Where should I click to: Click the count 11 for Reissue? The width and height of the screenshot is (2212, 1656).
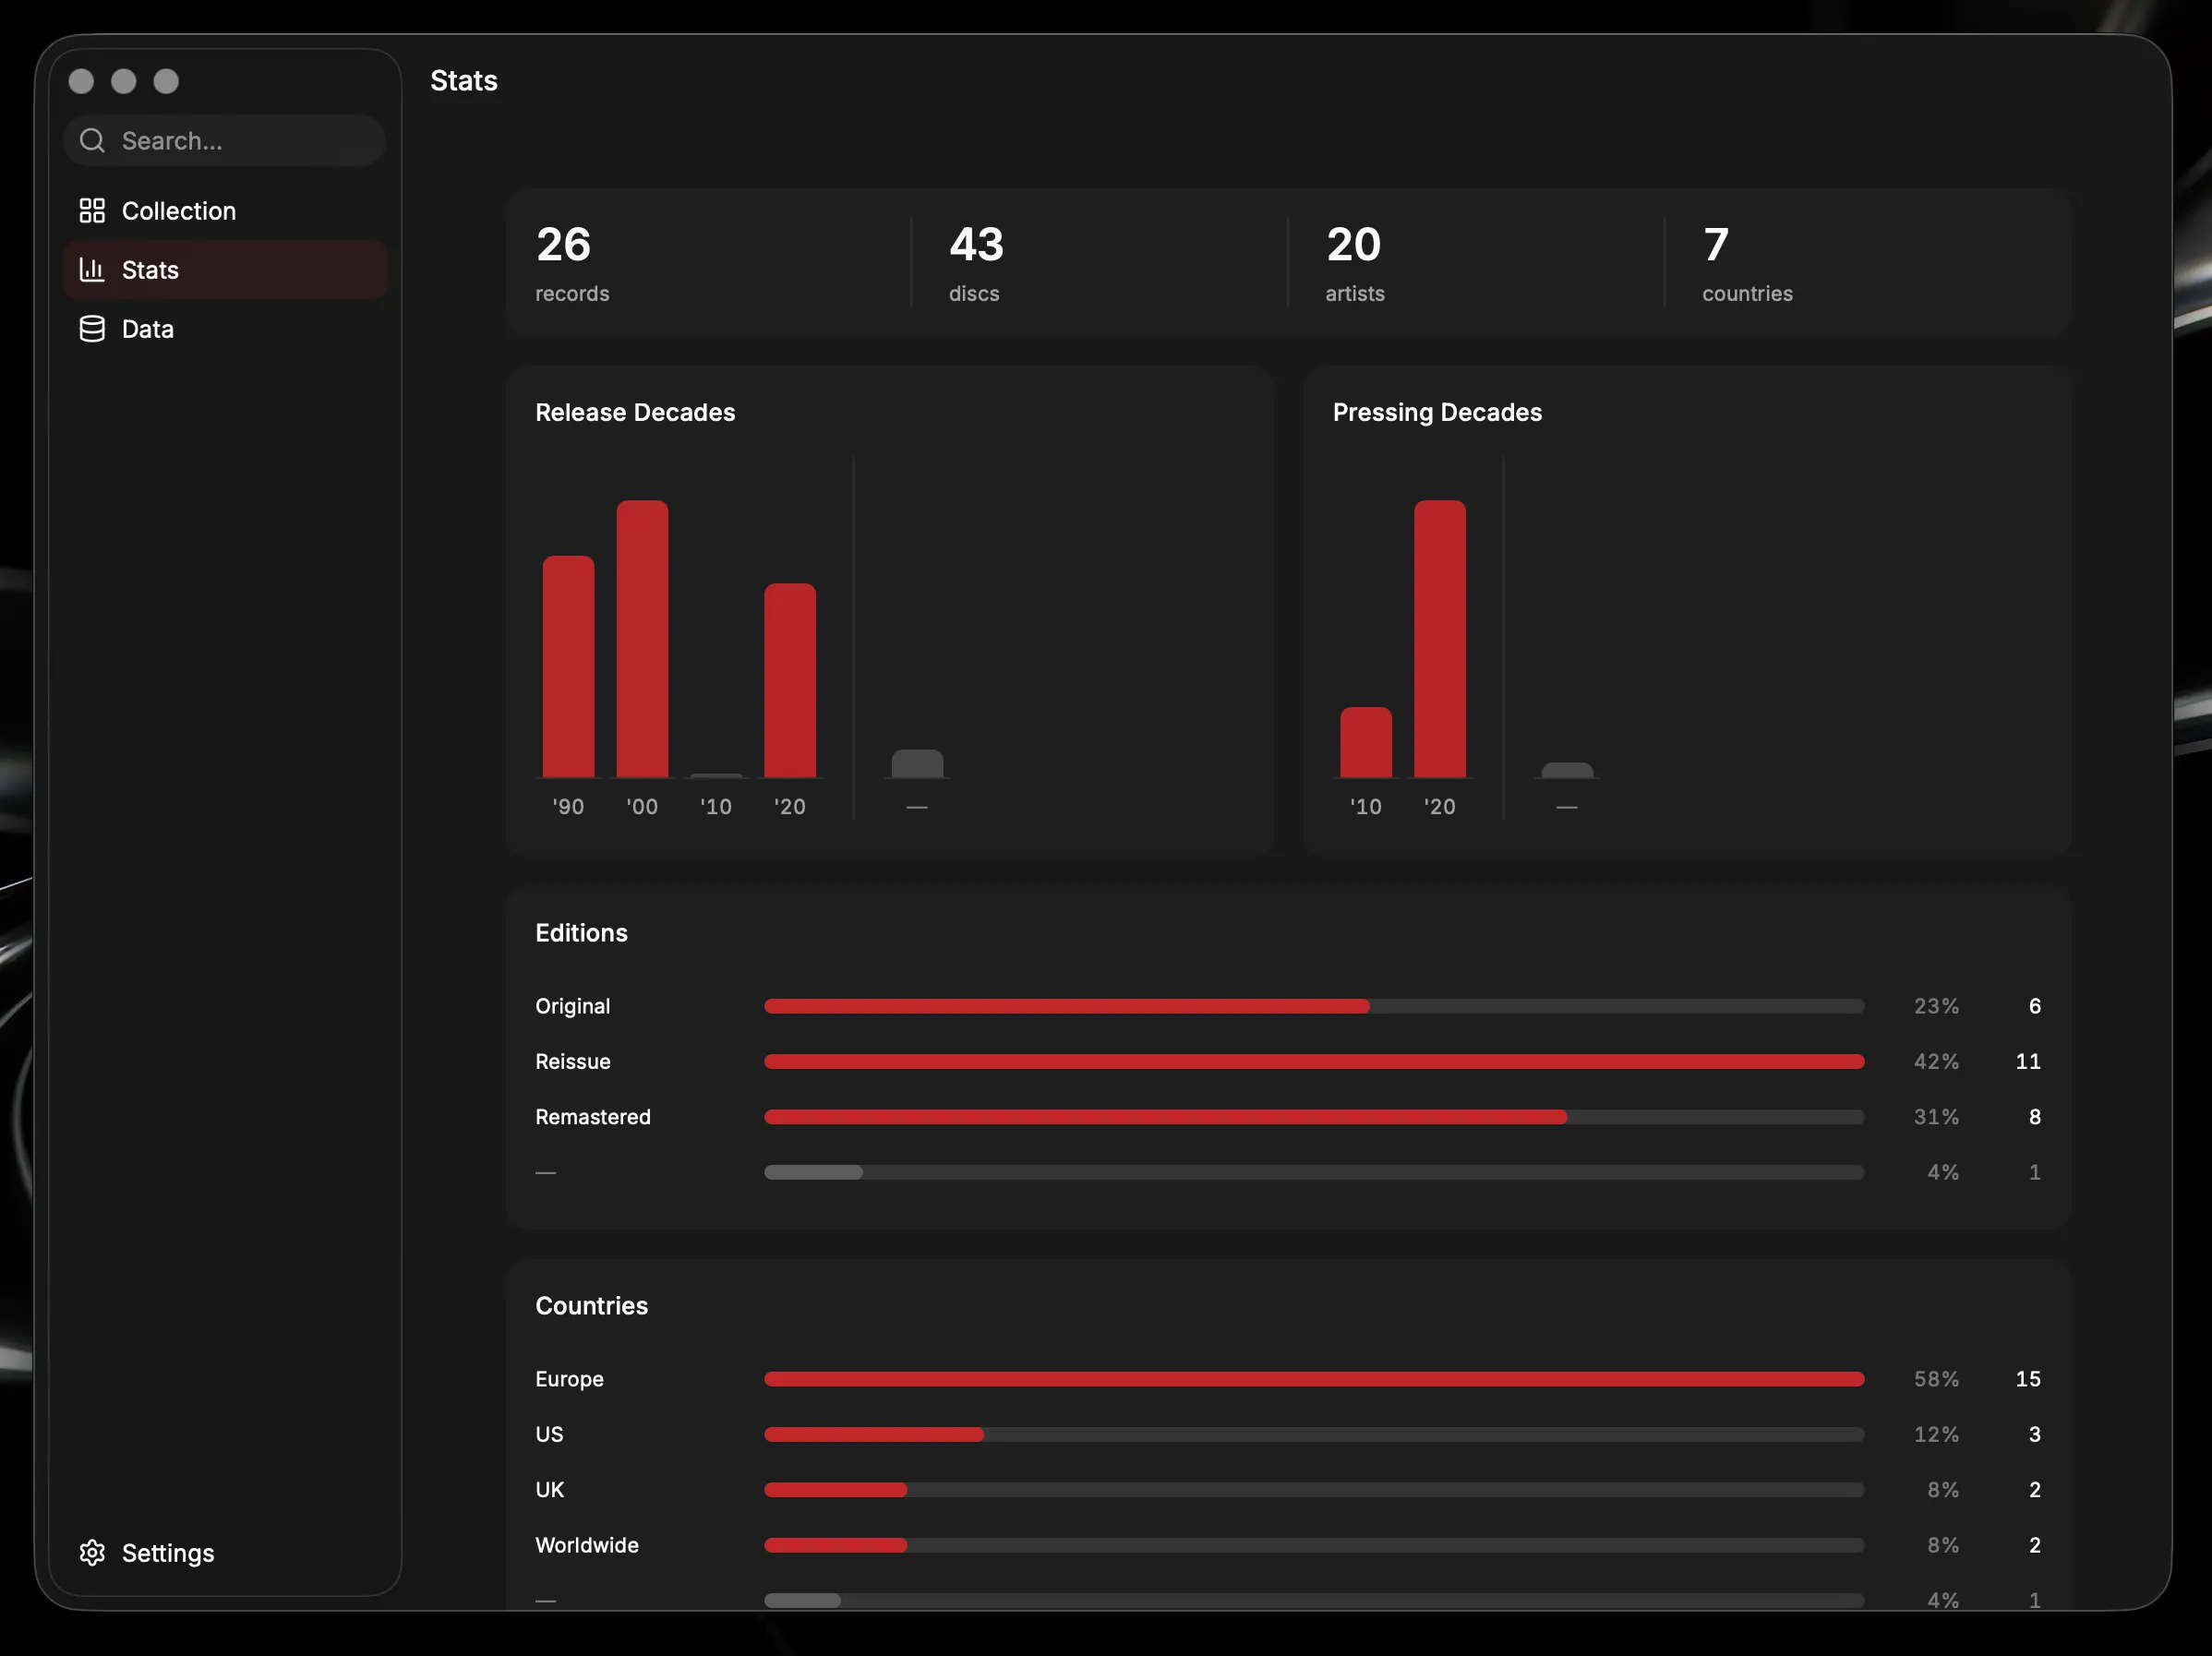(x=2028, y=1062)
